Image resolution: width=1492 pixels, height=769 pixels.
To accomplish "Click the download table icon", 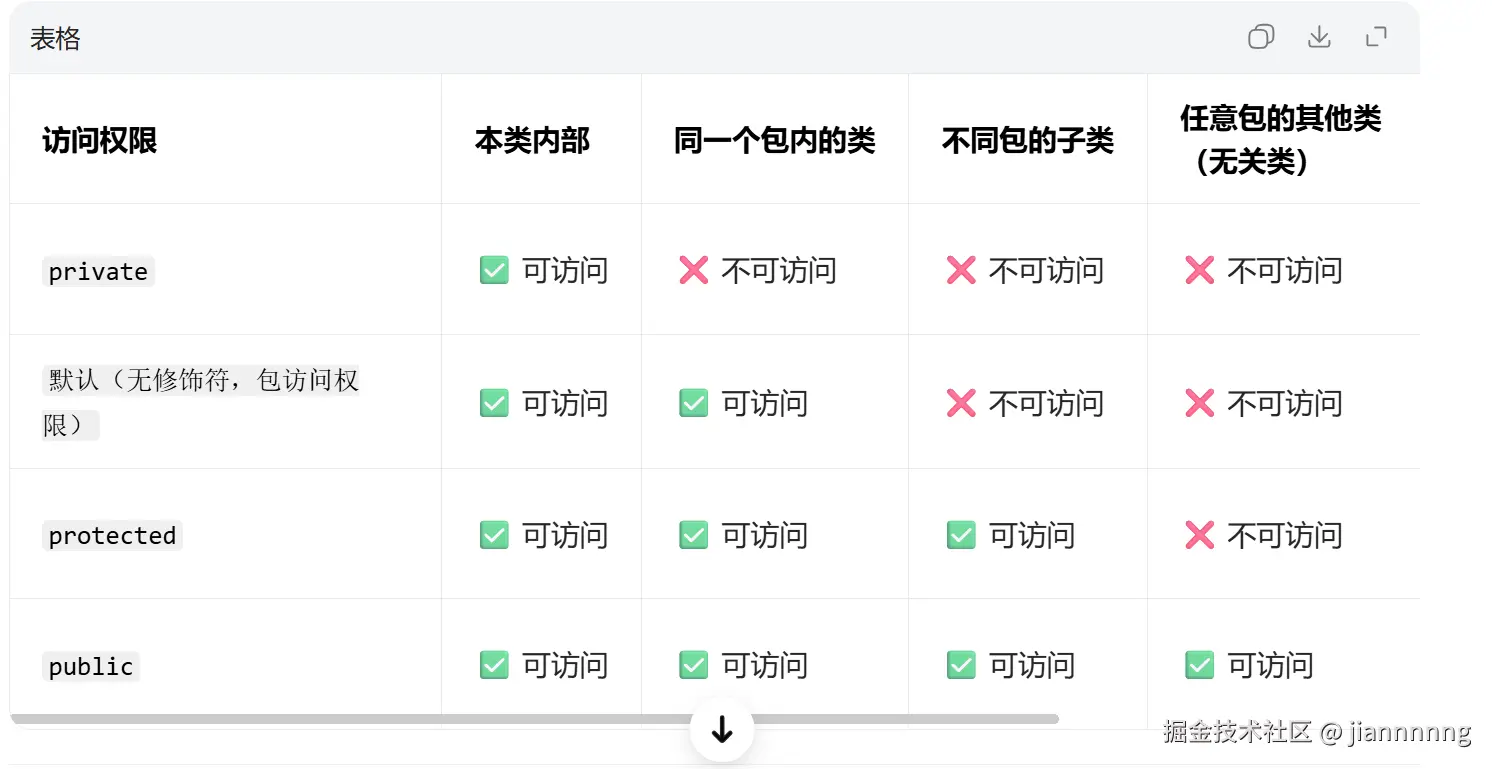I will (1319, 37).
